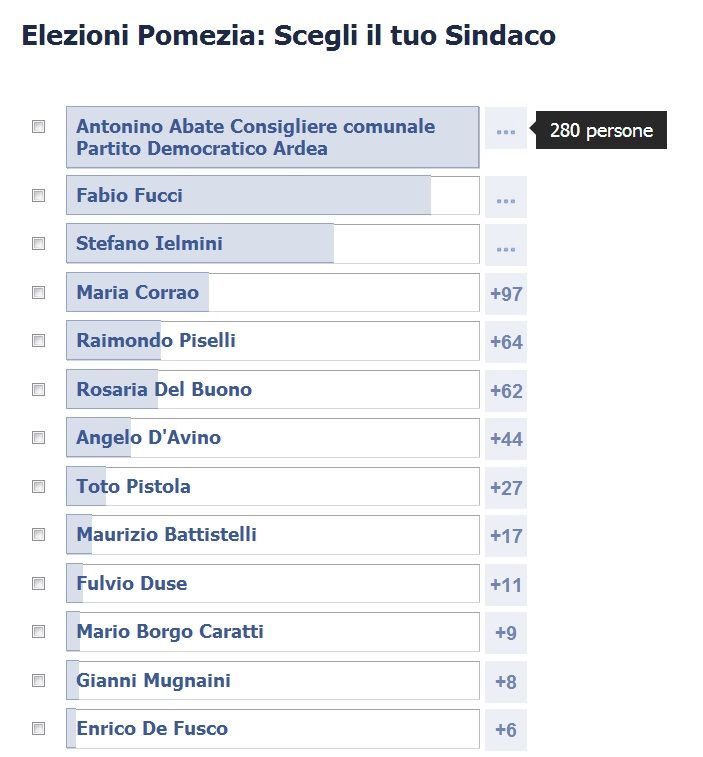Open the +44 voters list
Screen dimensions: 703x757
pyautogui.click(x=506, y=439)
